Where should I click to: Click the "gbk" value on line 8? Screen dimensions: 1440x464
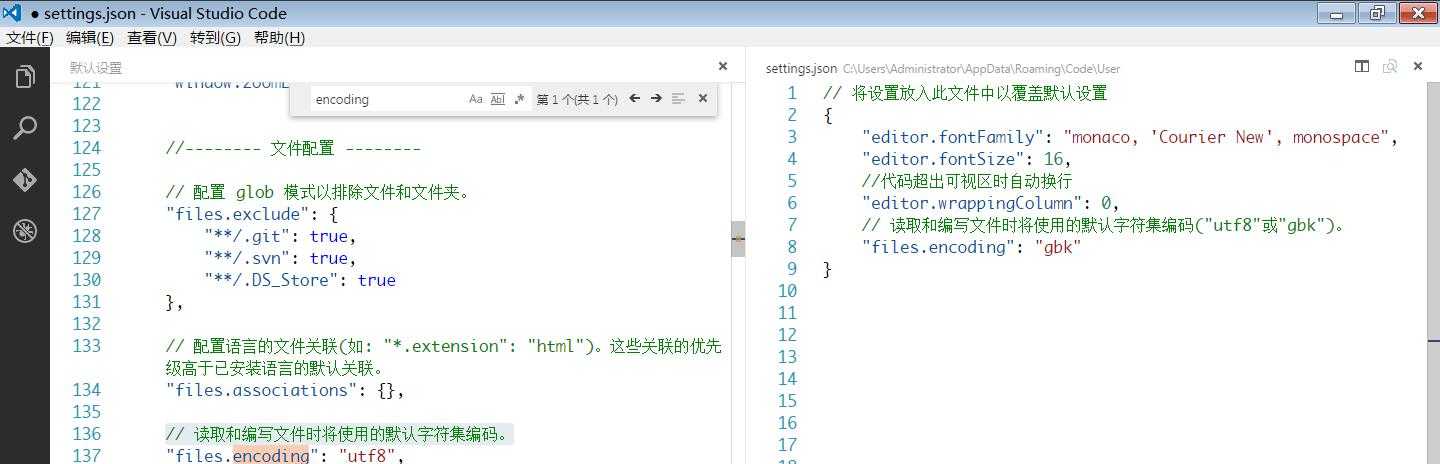(x=1058, y=247)
